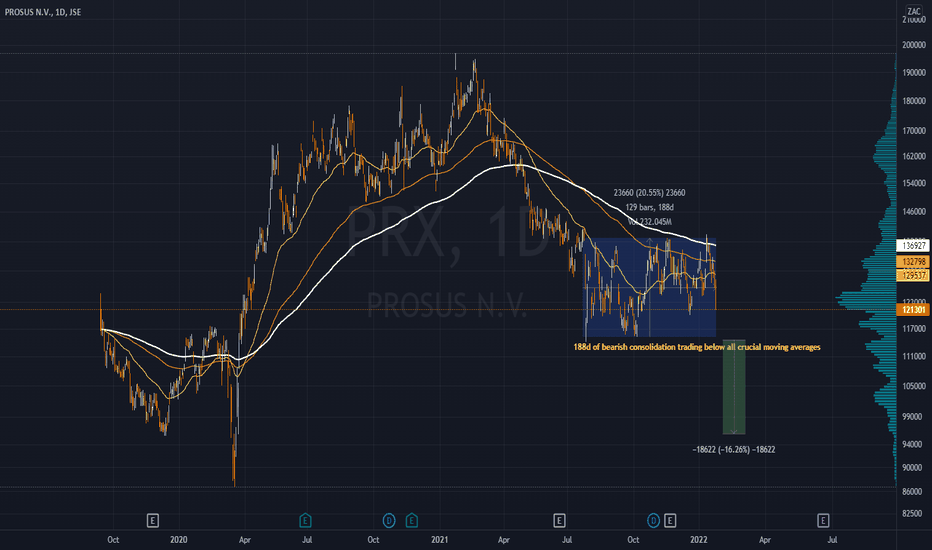Click the Oct label just before 2022
The width and height of the screenshot is (932, 550).
[634, 540]
